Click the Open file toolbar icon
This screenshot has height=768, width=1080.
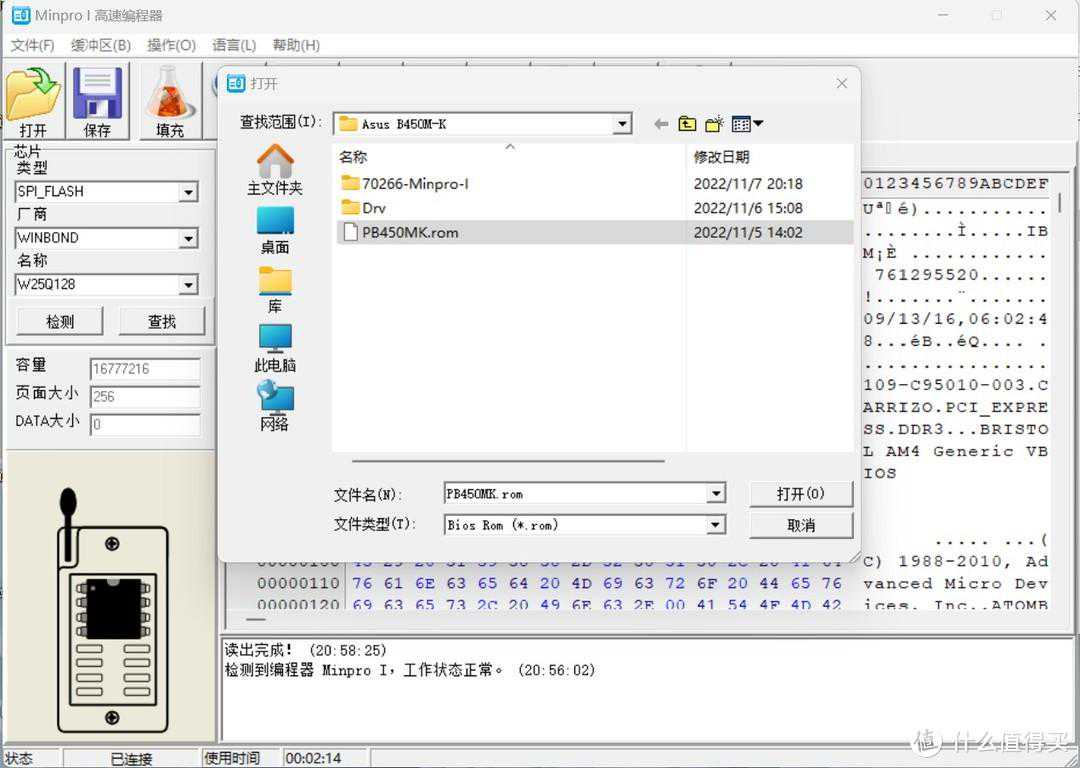[33, 100]
